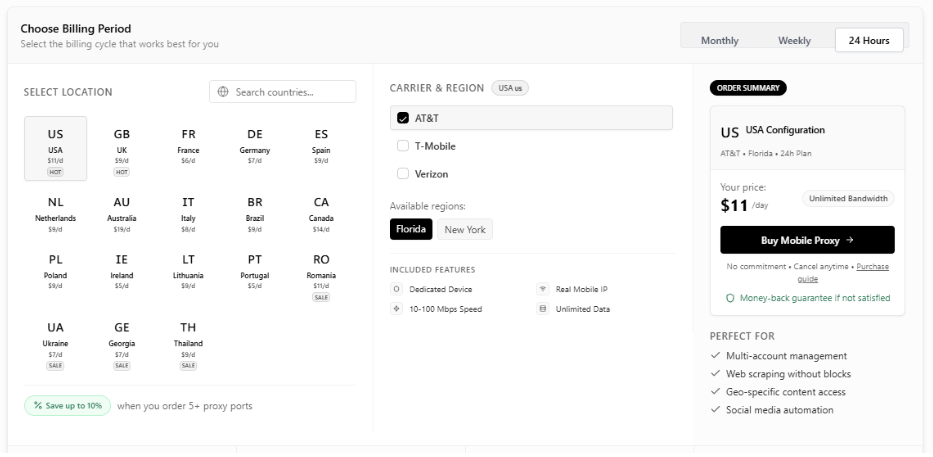Image resolution: width=933 pixels, height=457 pixels.
Task: Choose Lithuania location card
Action: (x=188, y=274)
